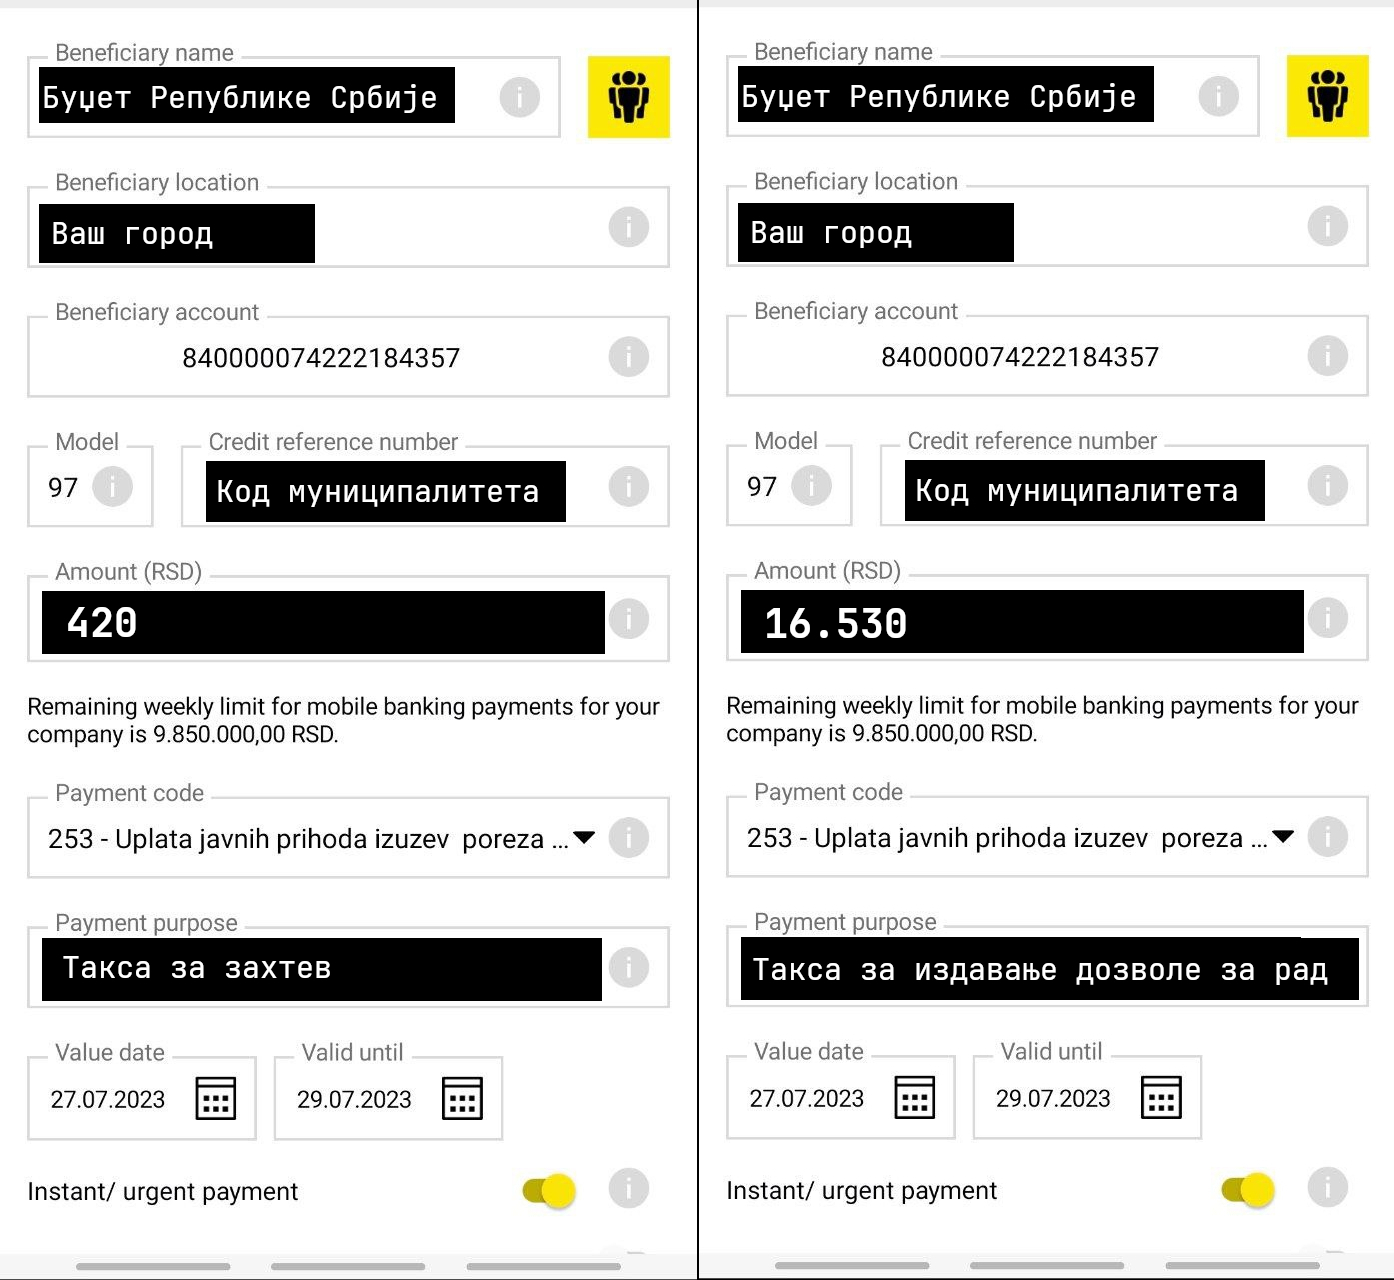This screenshot has width=1394, height=1280.
Task: Click Beneficiary account number in left form
Action: coord(320,358)
